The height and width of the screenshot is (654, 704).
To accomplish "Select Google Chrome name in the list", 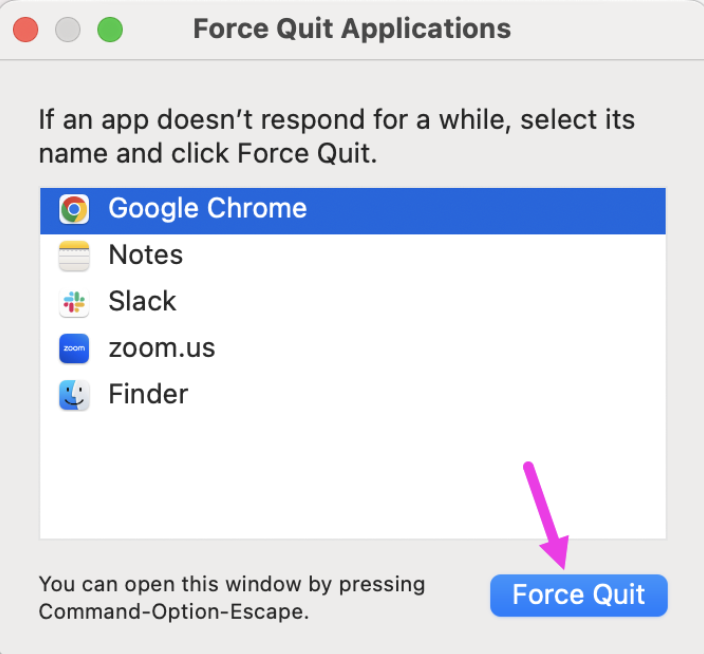I will [207, 209].
